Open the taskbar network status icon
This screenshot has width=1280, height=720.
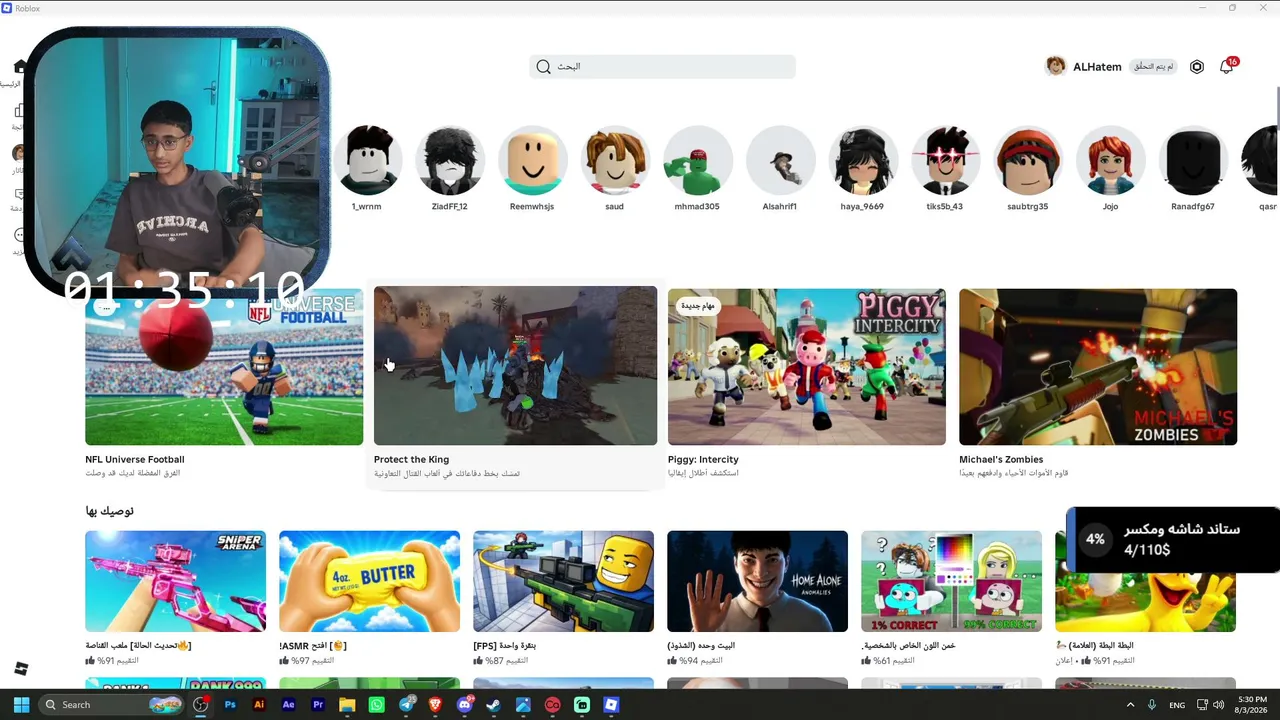1202,705
